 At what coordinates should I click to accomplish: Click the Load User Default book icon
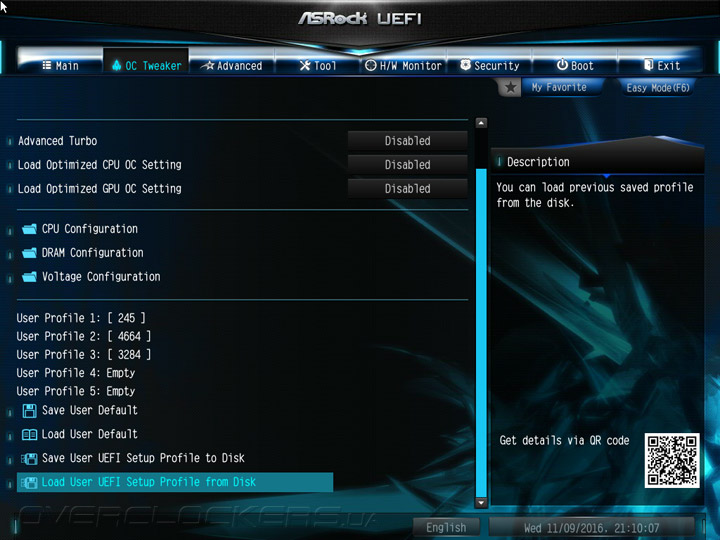29,434
